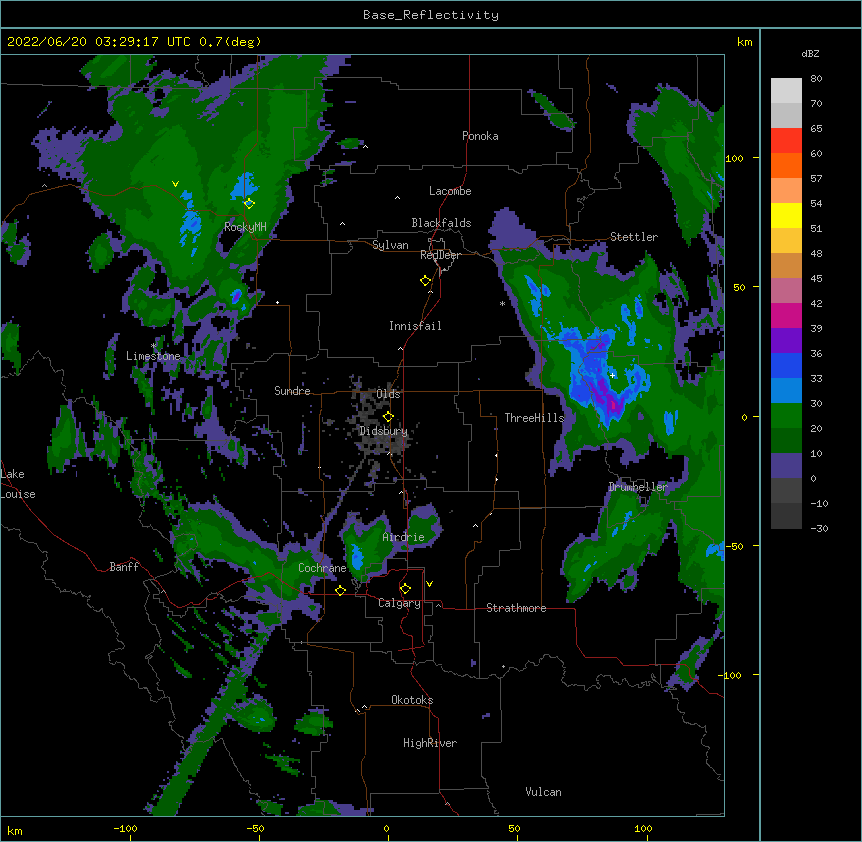
Task: Select the yellow diamond marker below Cochrane
Action: (340, 590)
